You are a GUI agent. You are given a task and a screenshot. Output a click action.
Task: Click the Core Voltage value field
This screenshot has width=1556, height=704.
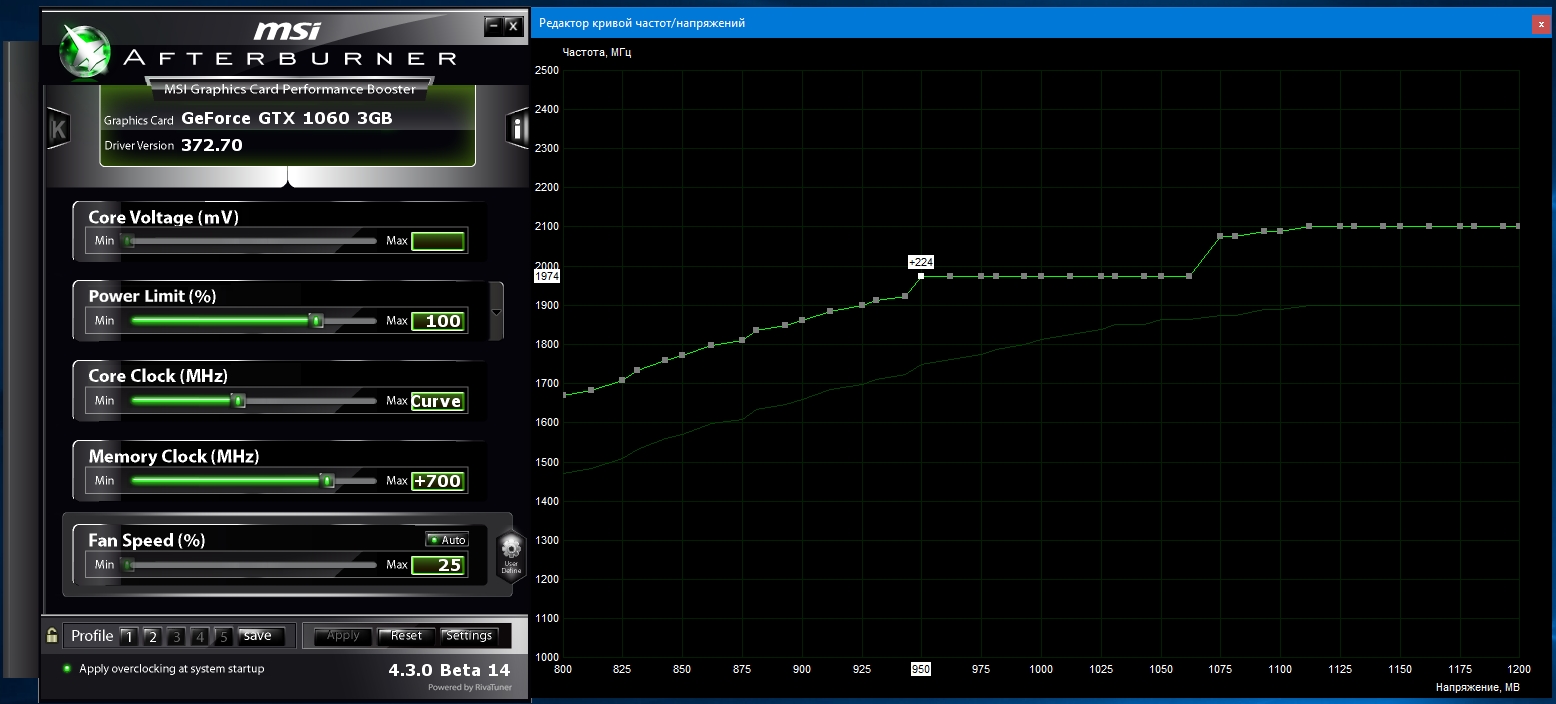point(438,241)
